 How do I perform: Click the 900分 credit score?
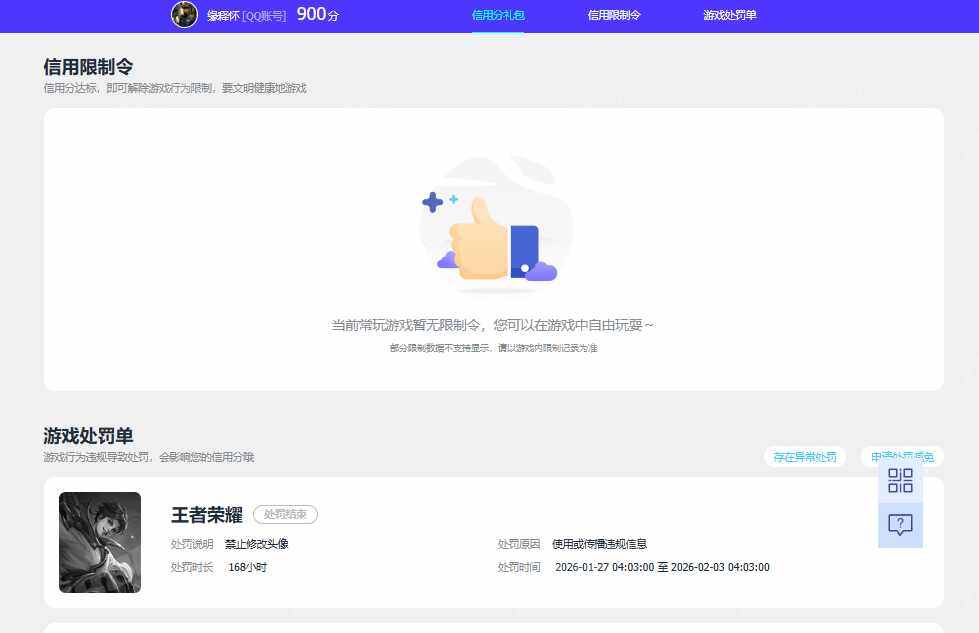[x=318, y=14]
